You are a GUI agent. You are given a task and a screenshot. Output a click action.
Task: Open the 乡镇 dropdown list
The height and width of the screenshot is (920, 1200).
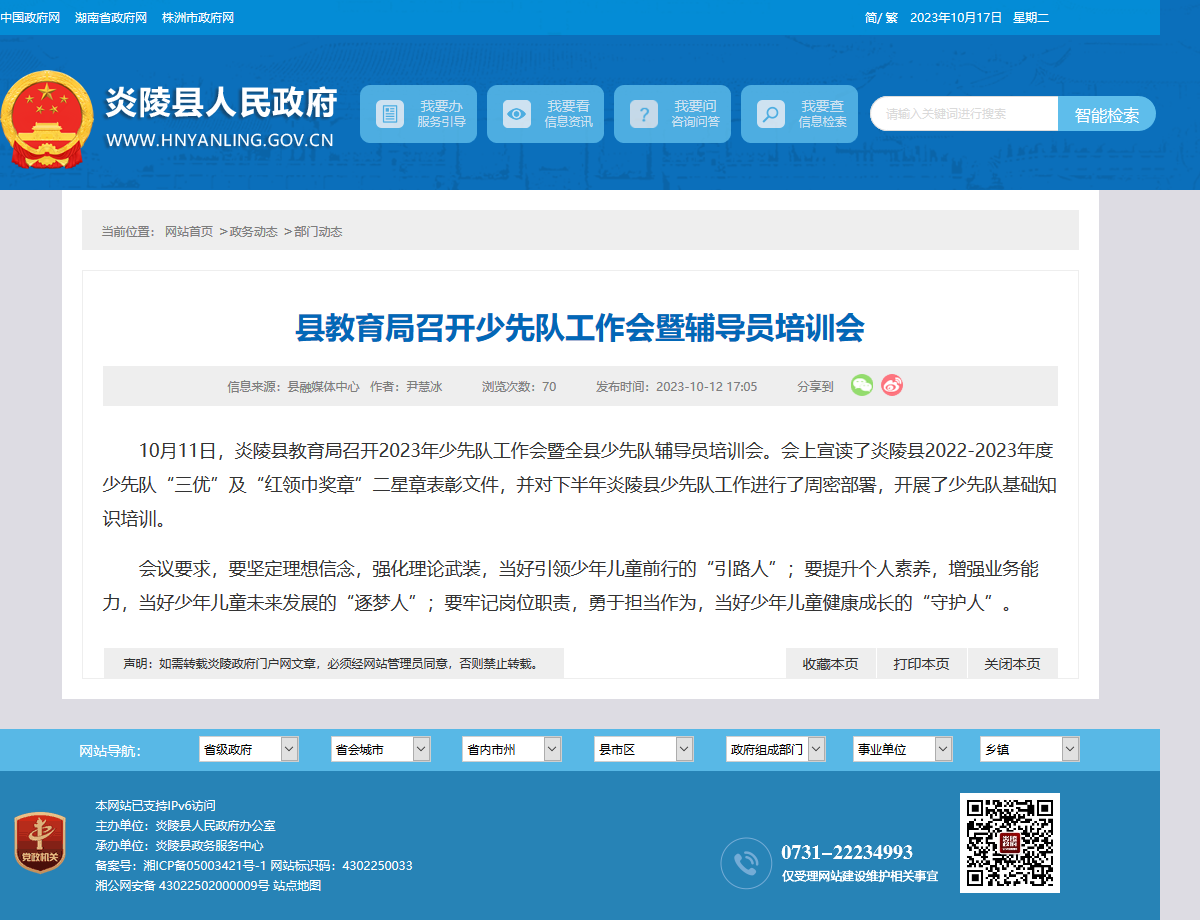1030,749
